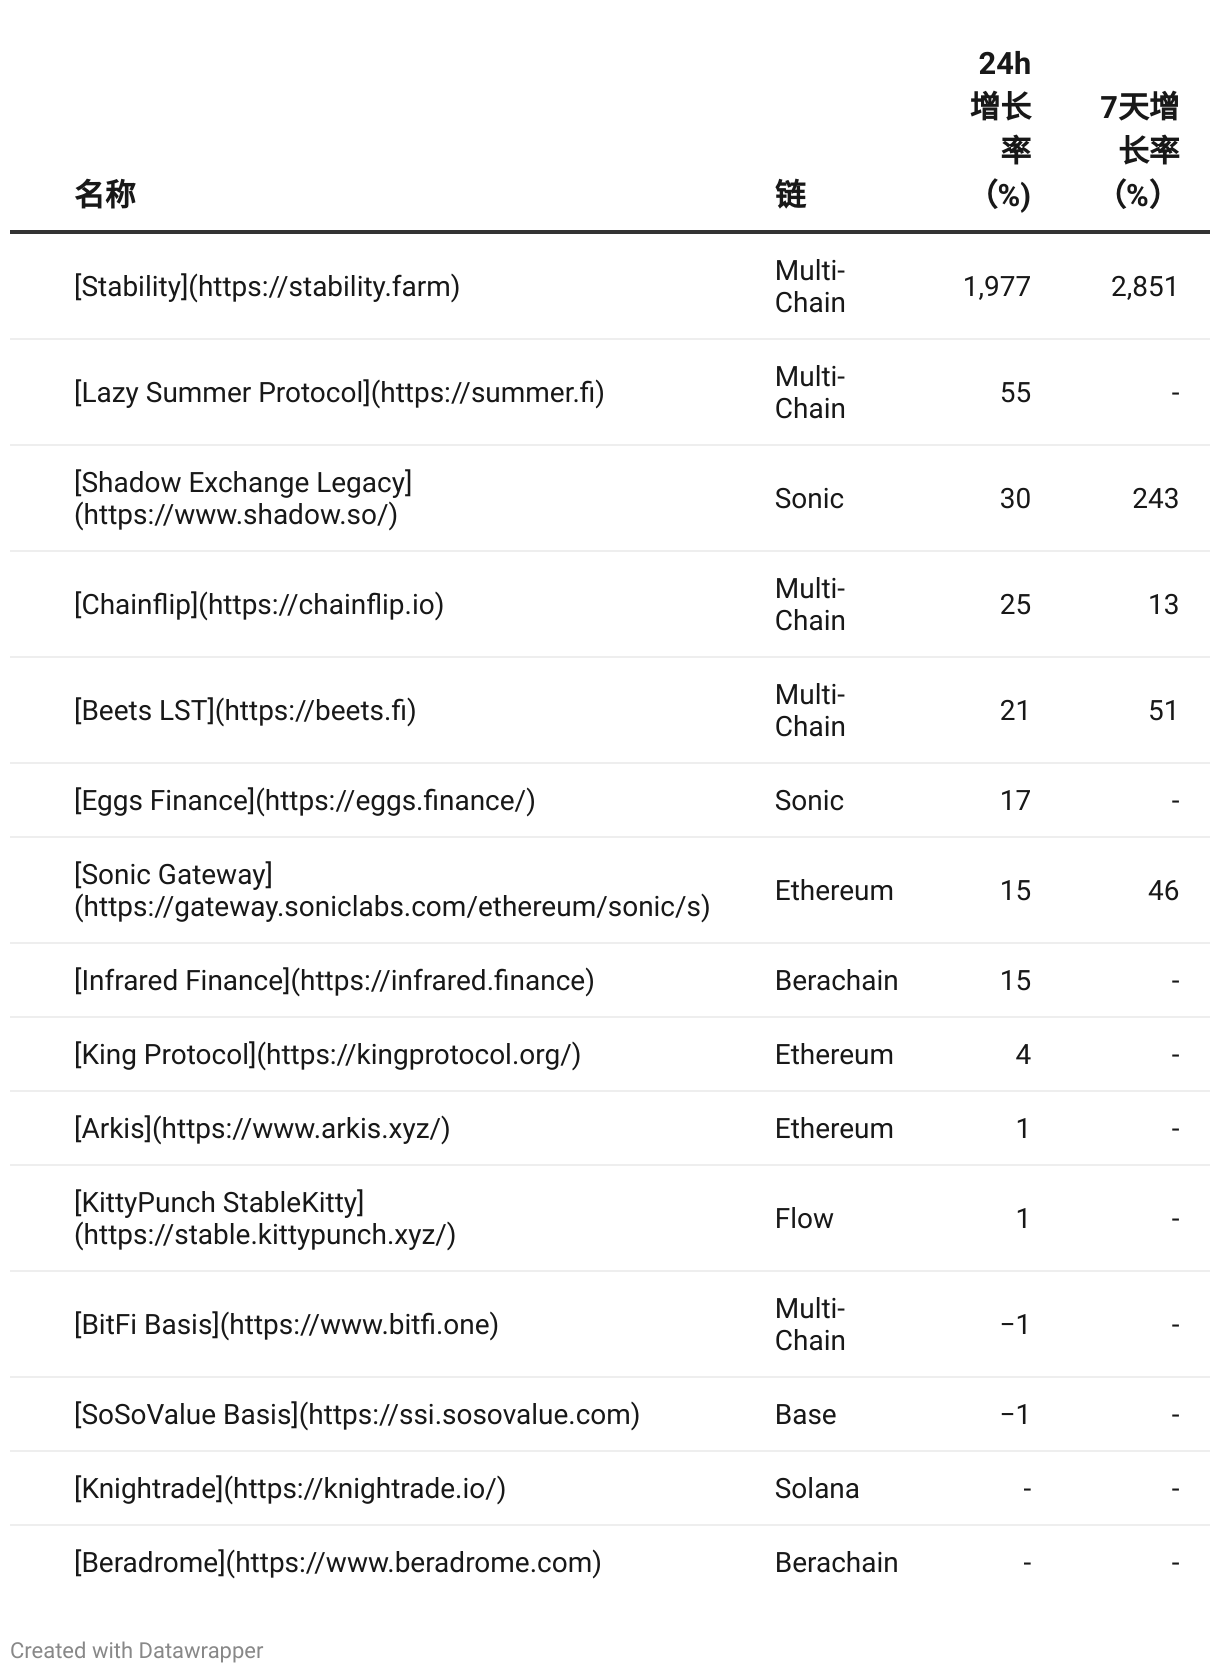1220x1674 pixels.
Task: Sort by the 24h增长率 column header
Action: 1002,128
